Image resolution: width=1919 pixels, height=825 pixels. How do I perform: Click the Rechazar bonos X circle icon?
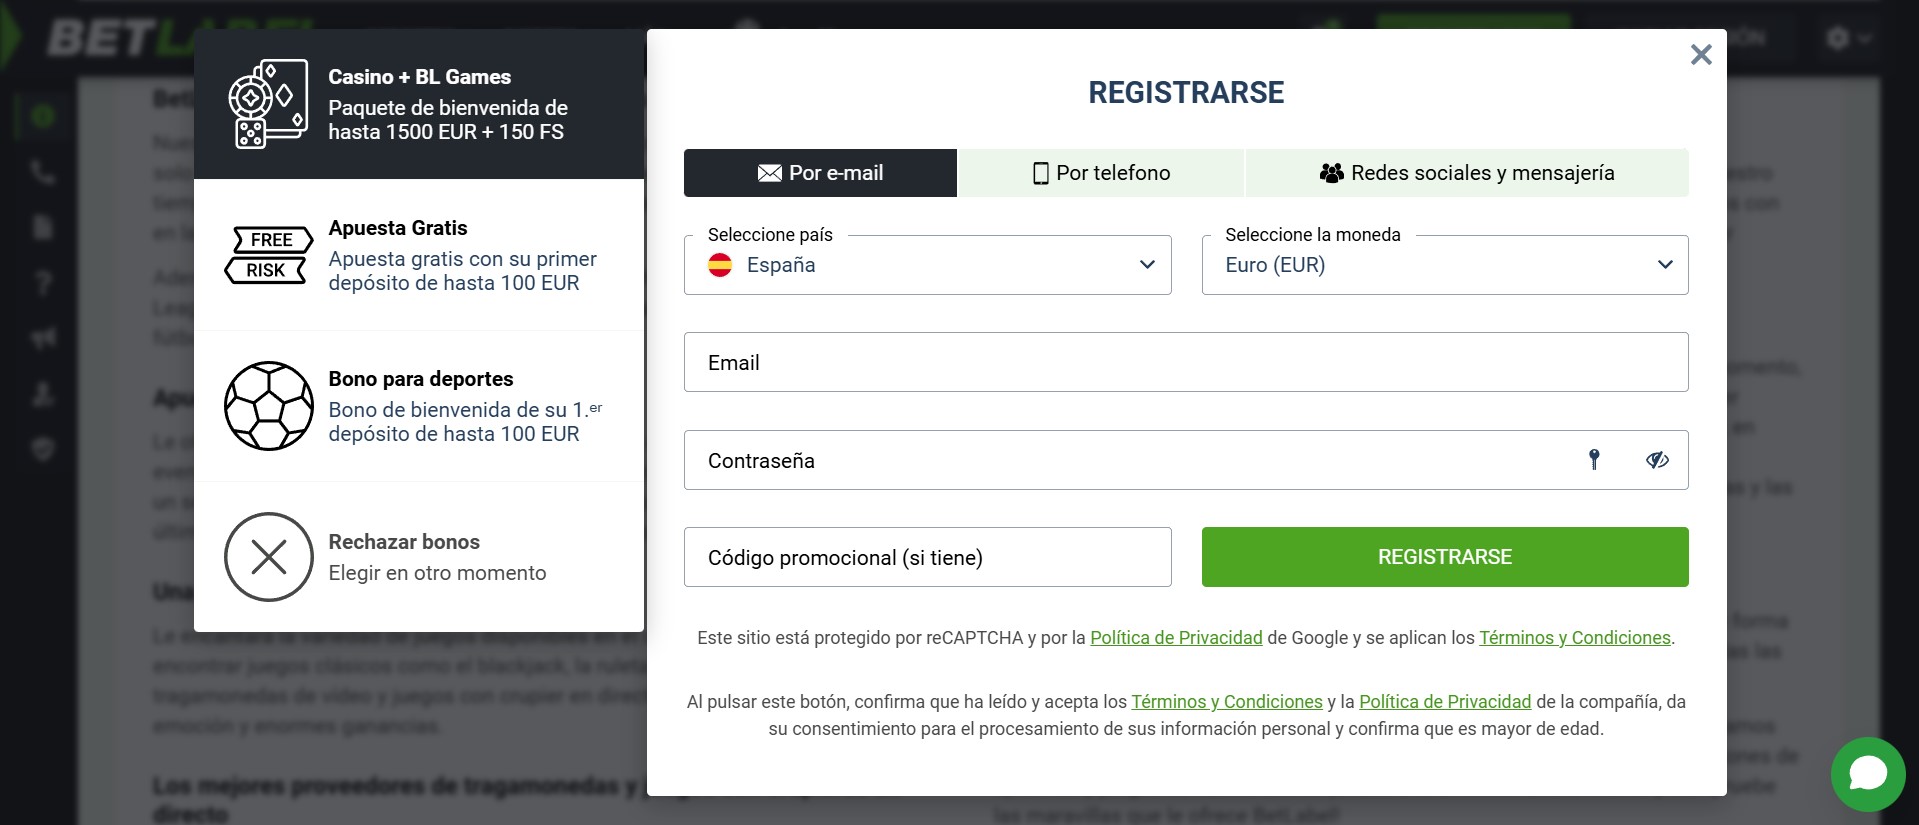pos(269,557)
